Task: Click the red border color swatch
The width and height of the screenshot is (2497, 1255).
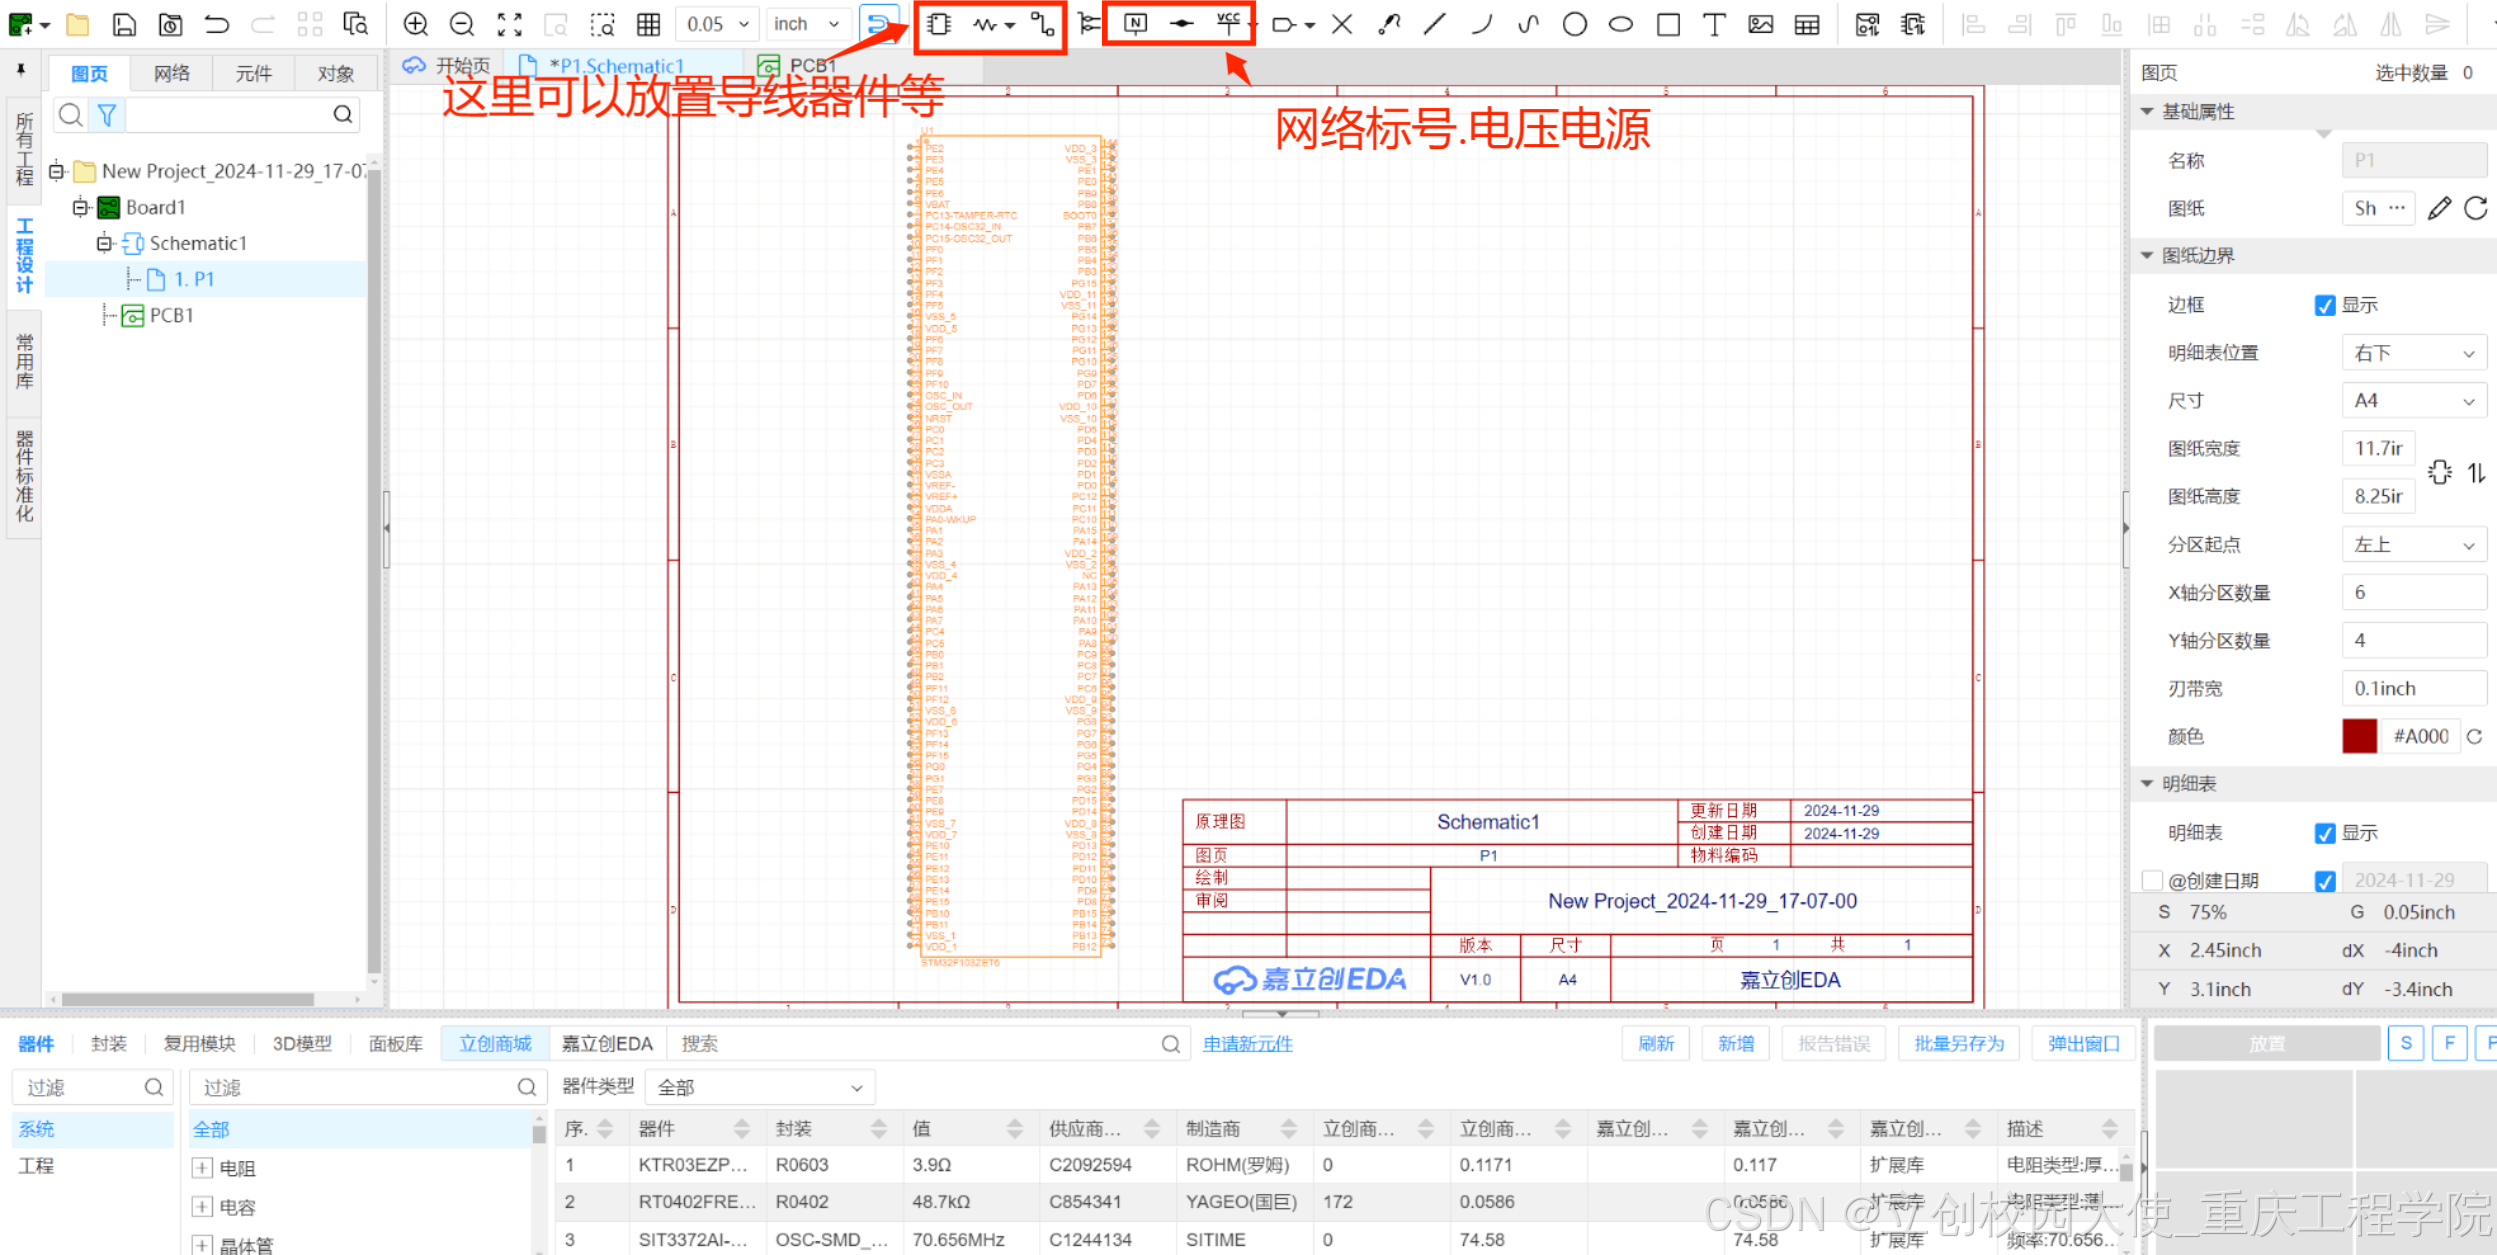Action: (2359, 736)
